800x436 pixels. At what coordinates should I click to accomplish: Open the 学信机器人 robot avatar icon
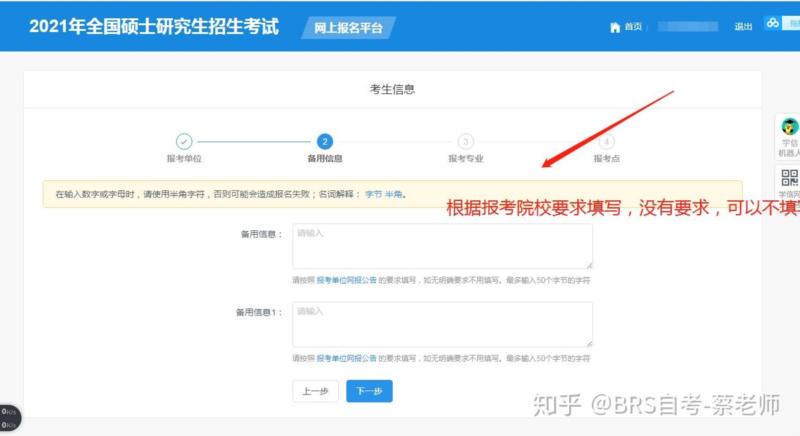pyautogui.click(x=789, y=125)
